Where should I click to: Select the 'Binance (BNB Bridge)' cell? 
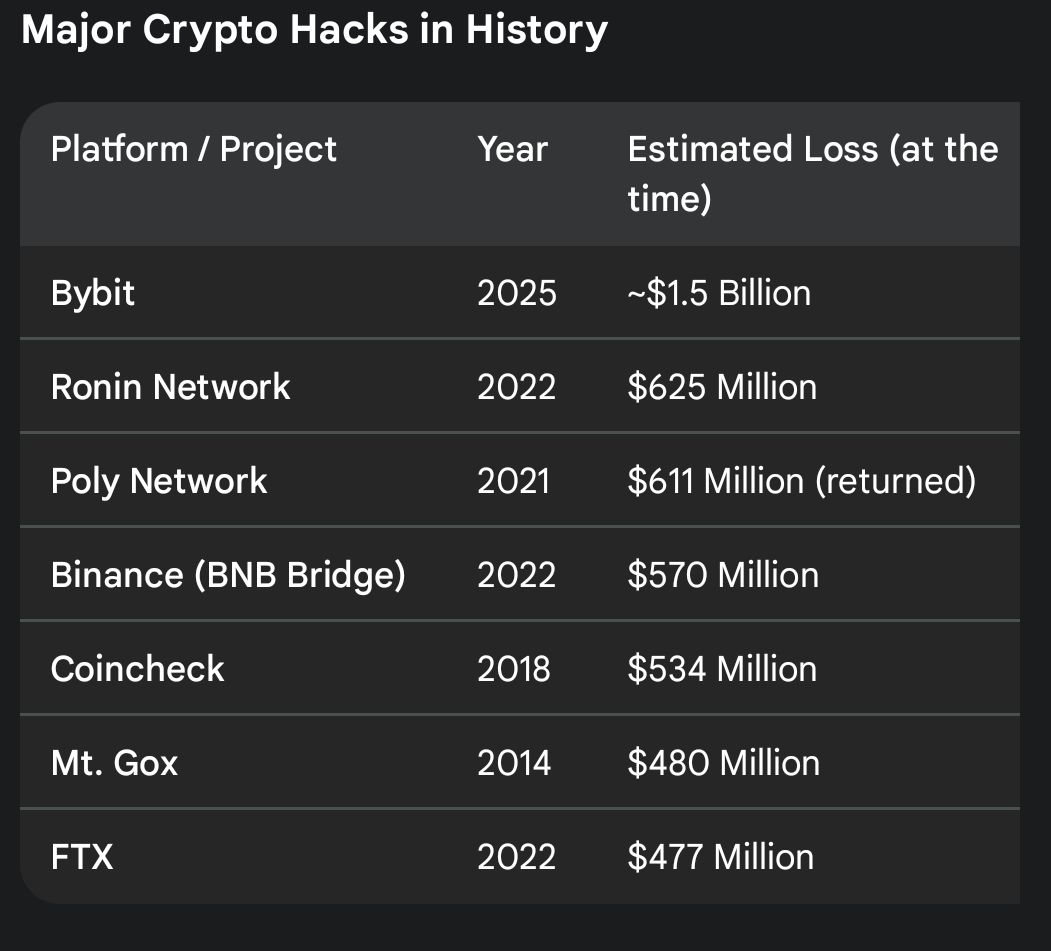tap(228, 576)
